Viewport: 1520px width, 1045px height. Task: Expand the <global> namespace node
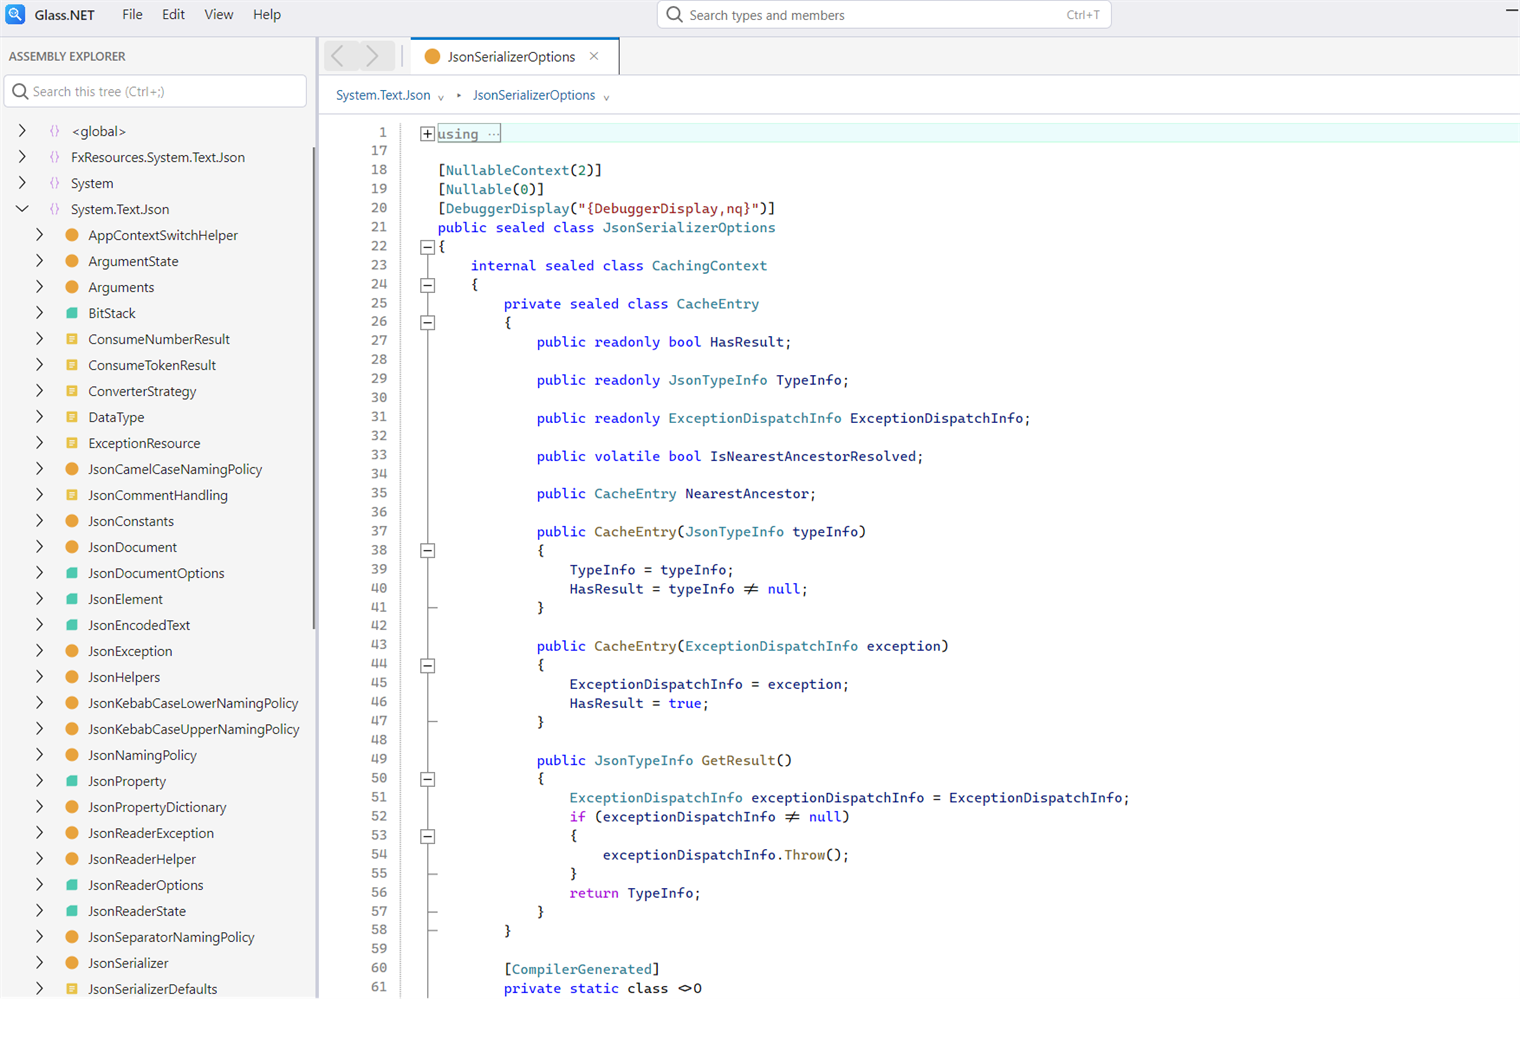(22, 131)
